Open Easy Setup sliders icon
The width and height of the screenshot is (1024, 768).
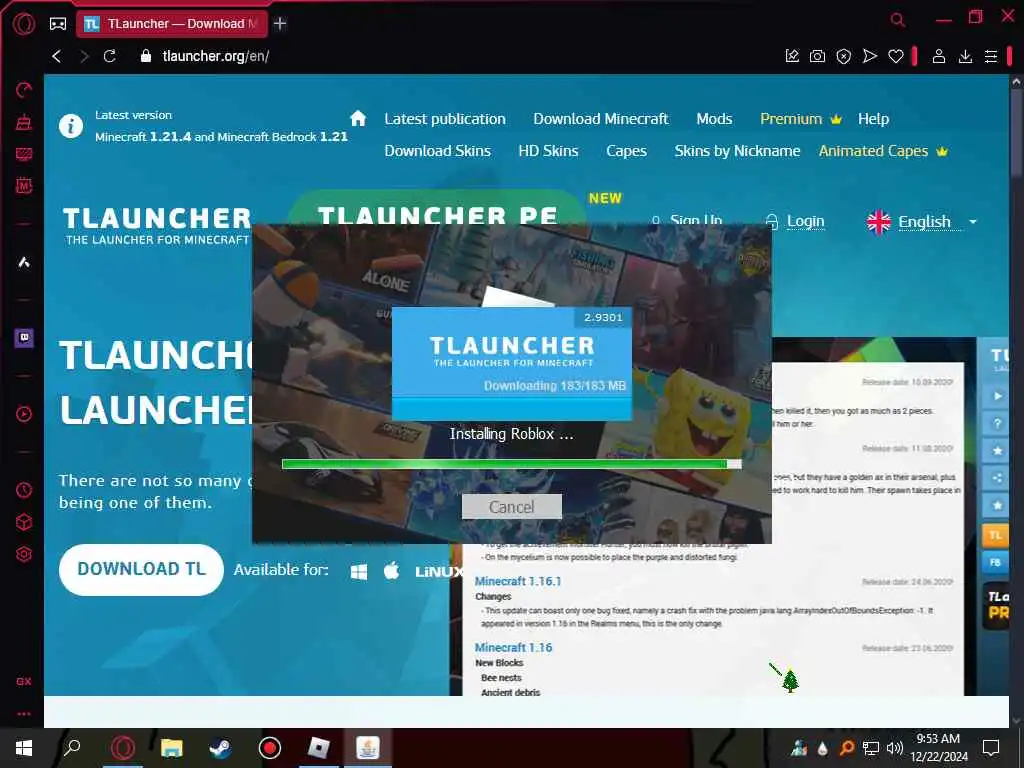coord(991,57)
